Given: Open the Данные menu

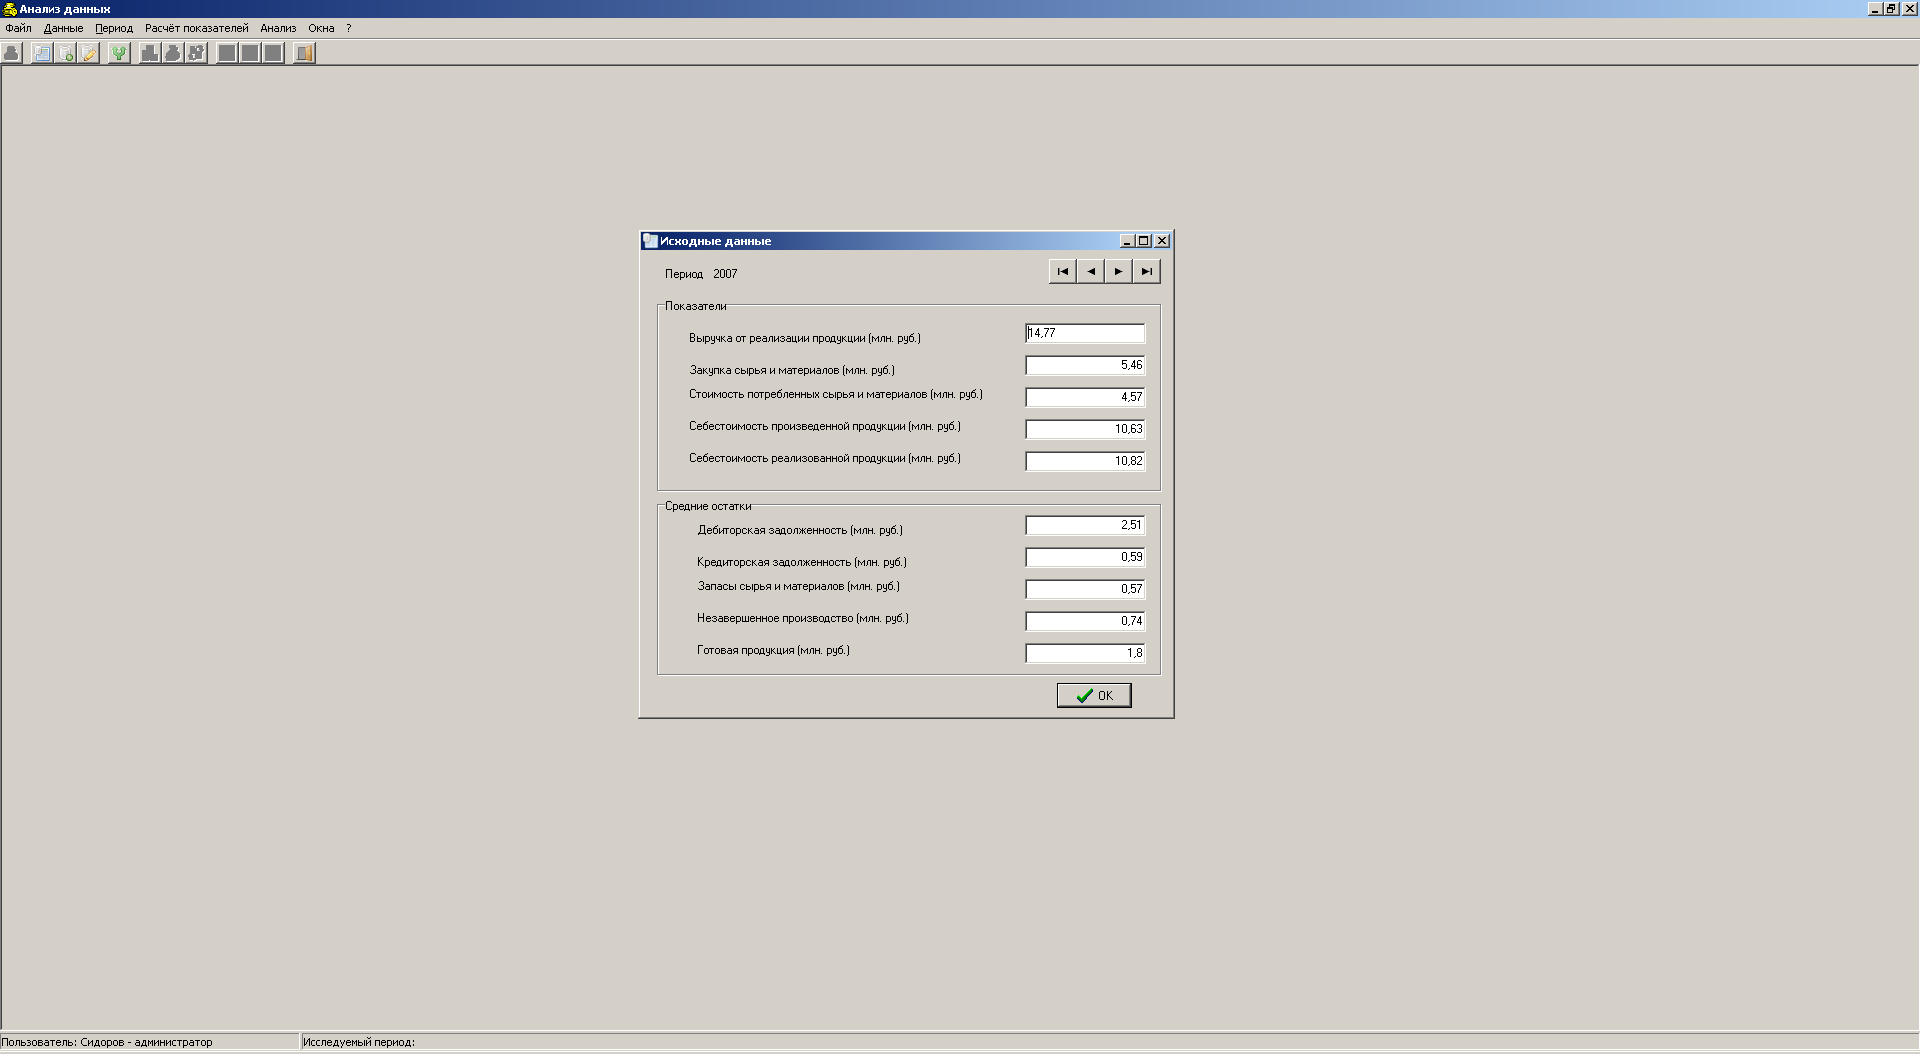Looking at the screenshot, I should tap(63, 28).
